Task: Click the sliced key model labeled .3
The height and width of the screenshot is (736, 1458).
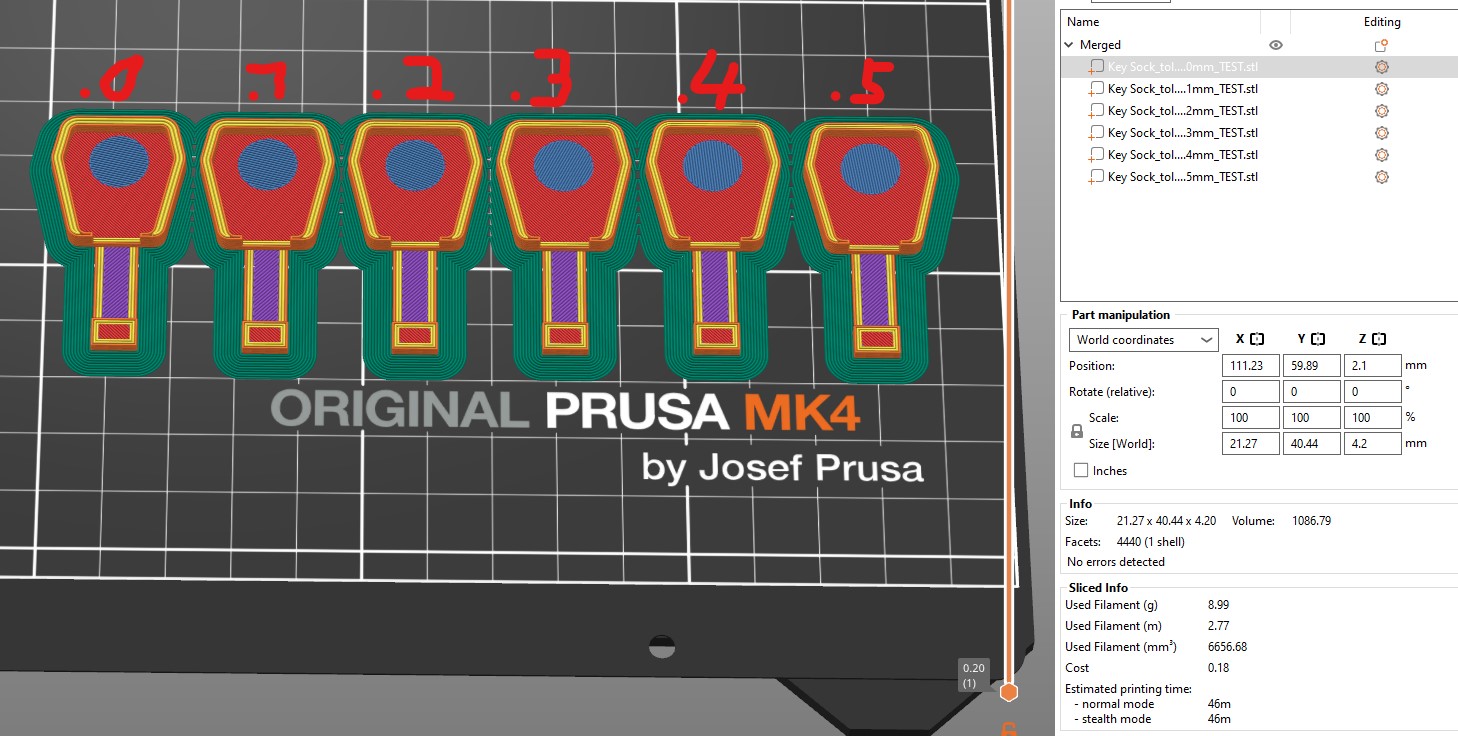Action: (x=562, y=237)
